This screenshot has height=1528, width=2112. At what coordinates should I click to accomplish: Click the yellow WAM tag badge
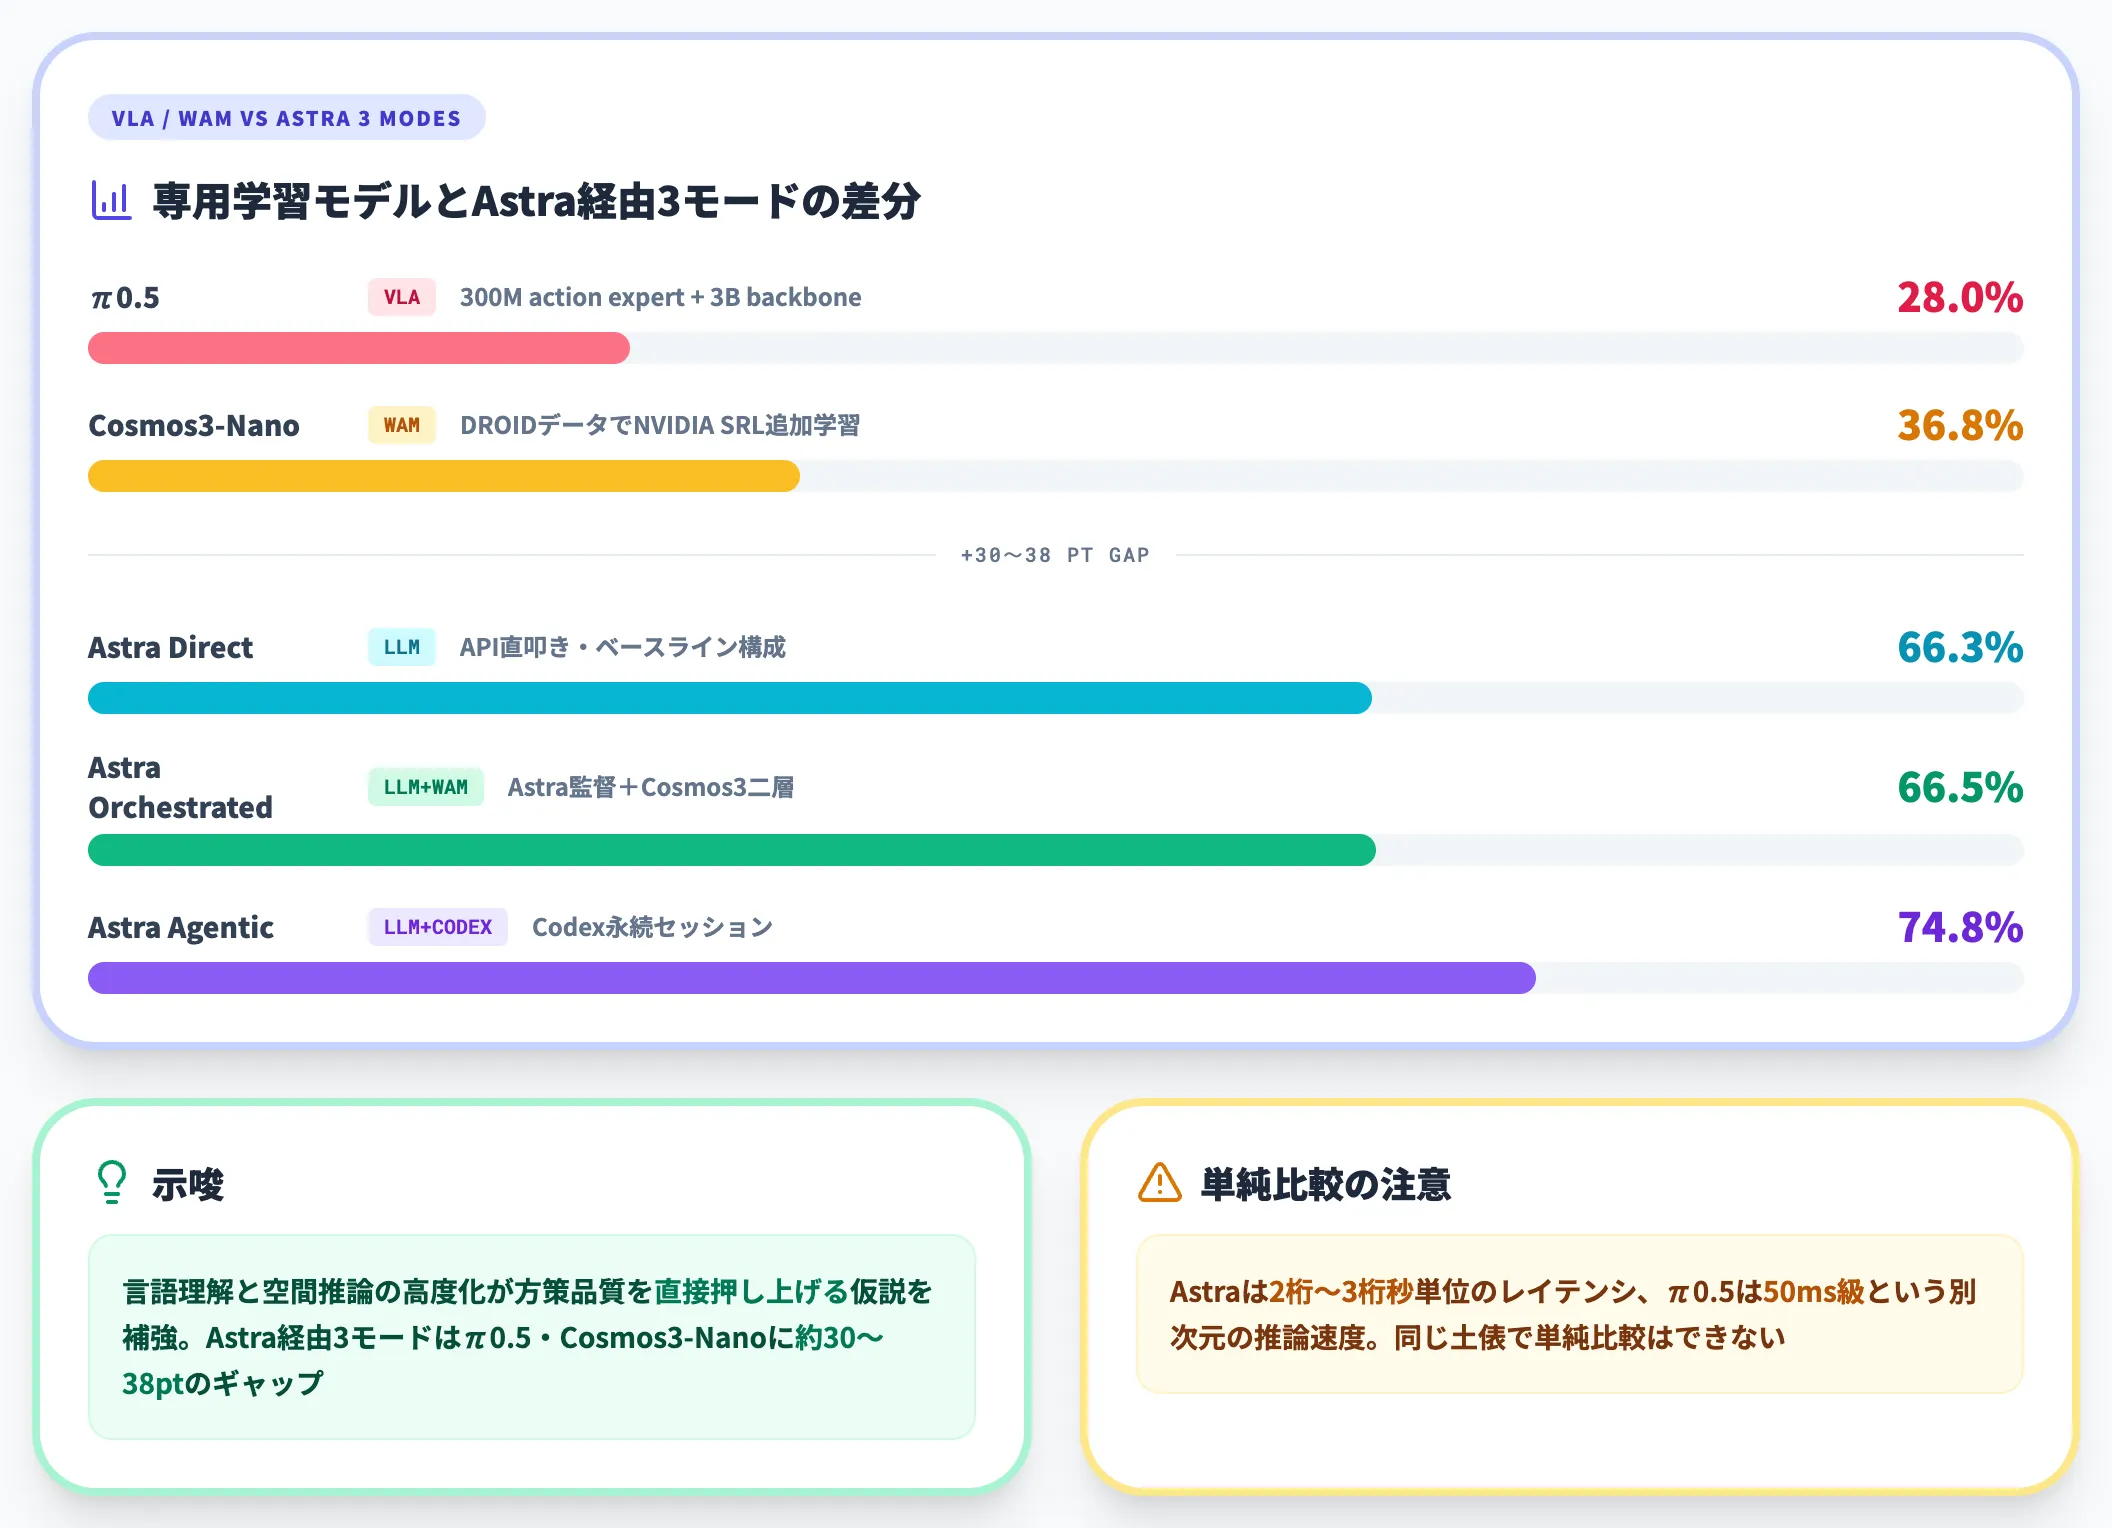401,425
